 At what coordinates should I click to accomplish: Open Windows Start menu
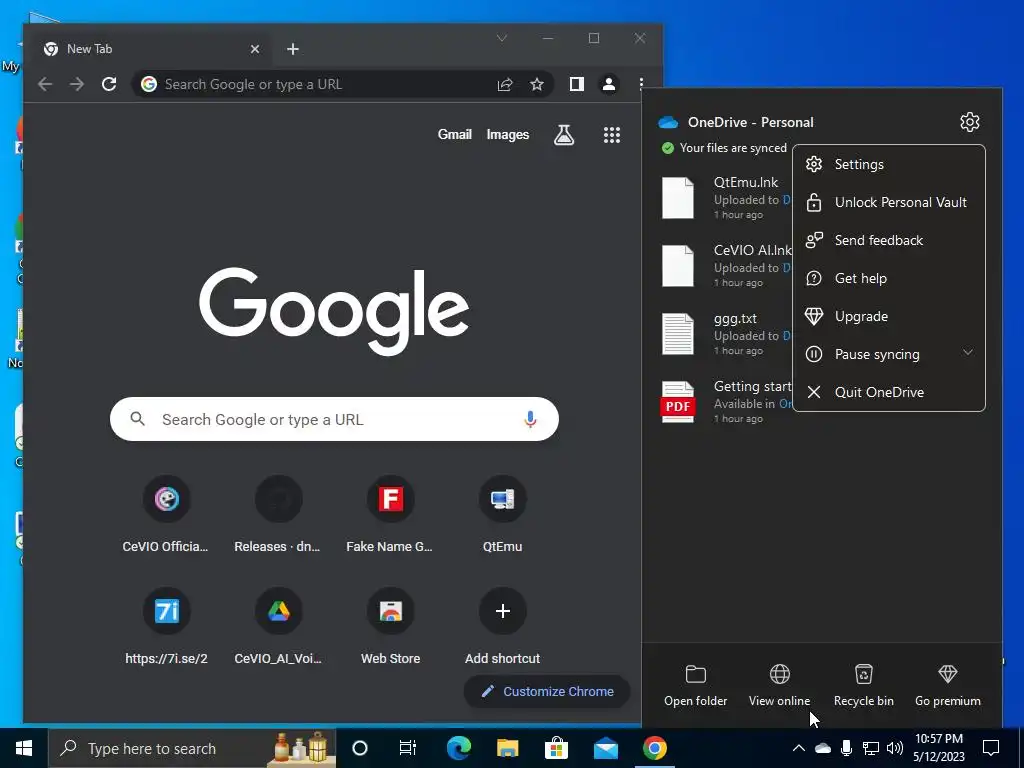[x=24, y=748]
